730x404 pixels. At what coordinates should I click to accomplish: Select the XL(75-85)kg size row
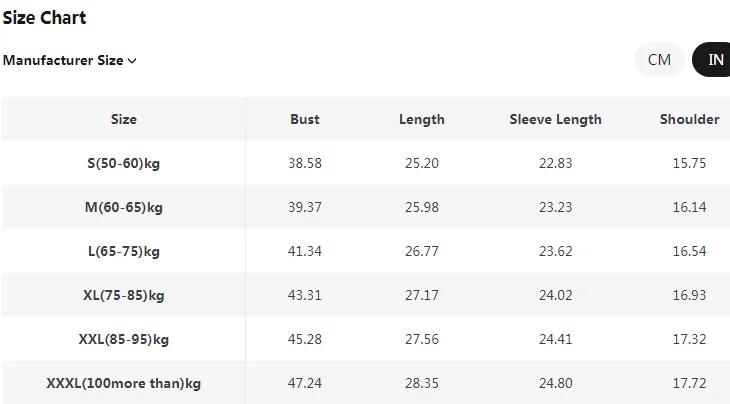click(366, 295)
